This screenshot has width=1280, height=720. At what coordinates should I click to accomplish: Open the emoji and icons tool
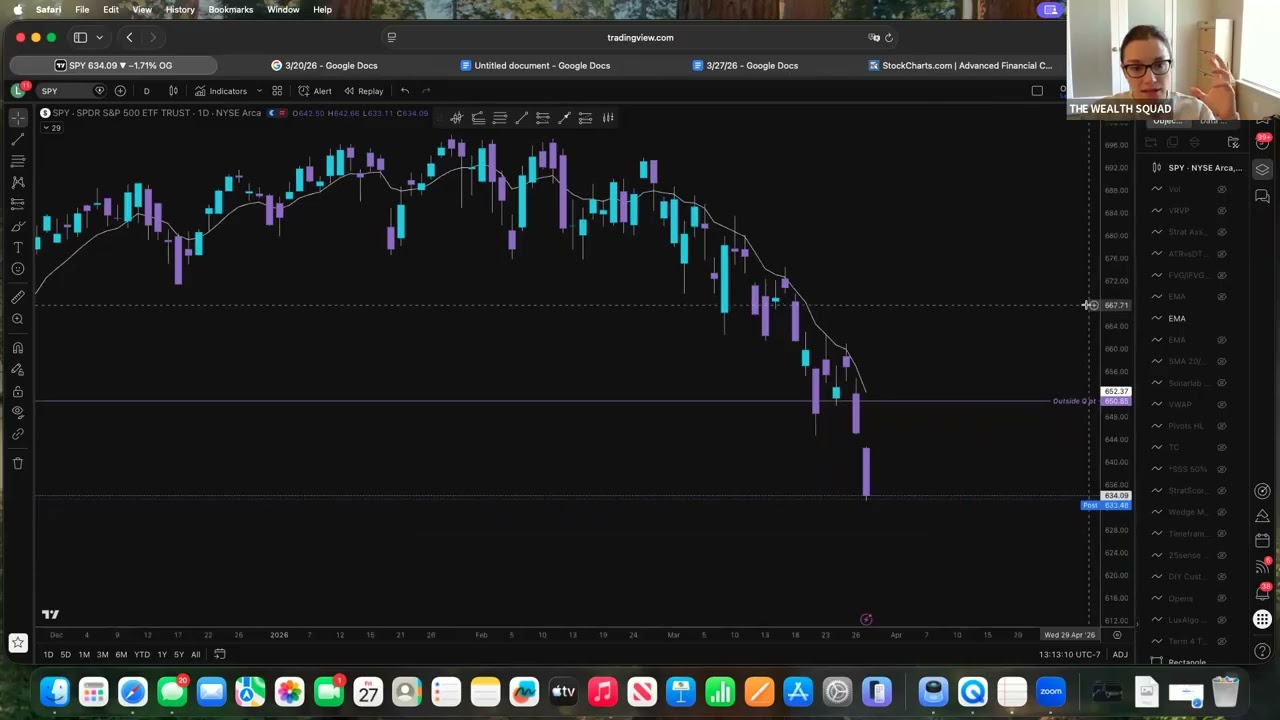pos(17,269)
